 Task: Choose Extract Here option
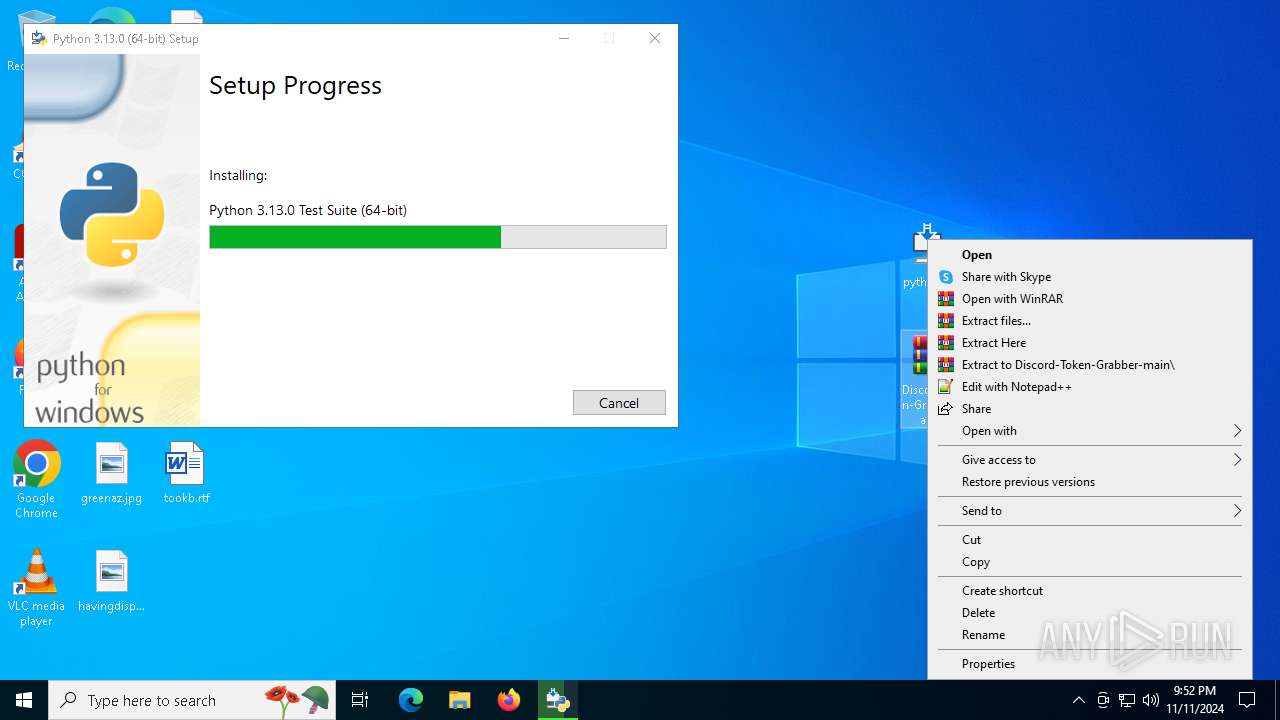[1090, 343]
